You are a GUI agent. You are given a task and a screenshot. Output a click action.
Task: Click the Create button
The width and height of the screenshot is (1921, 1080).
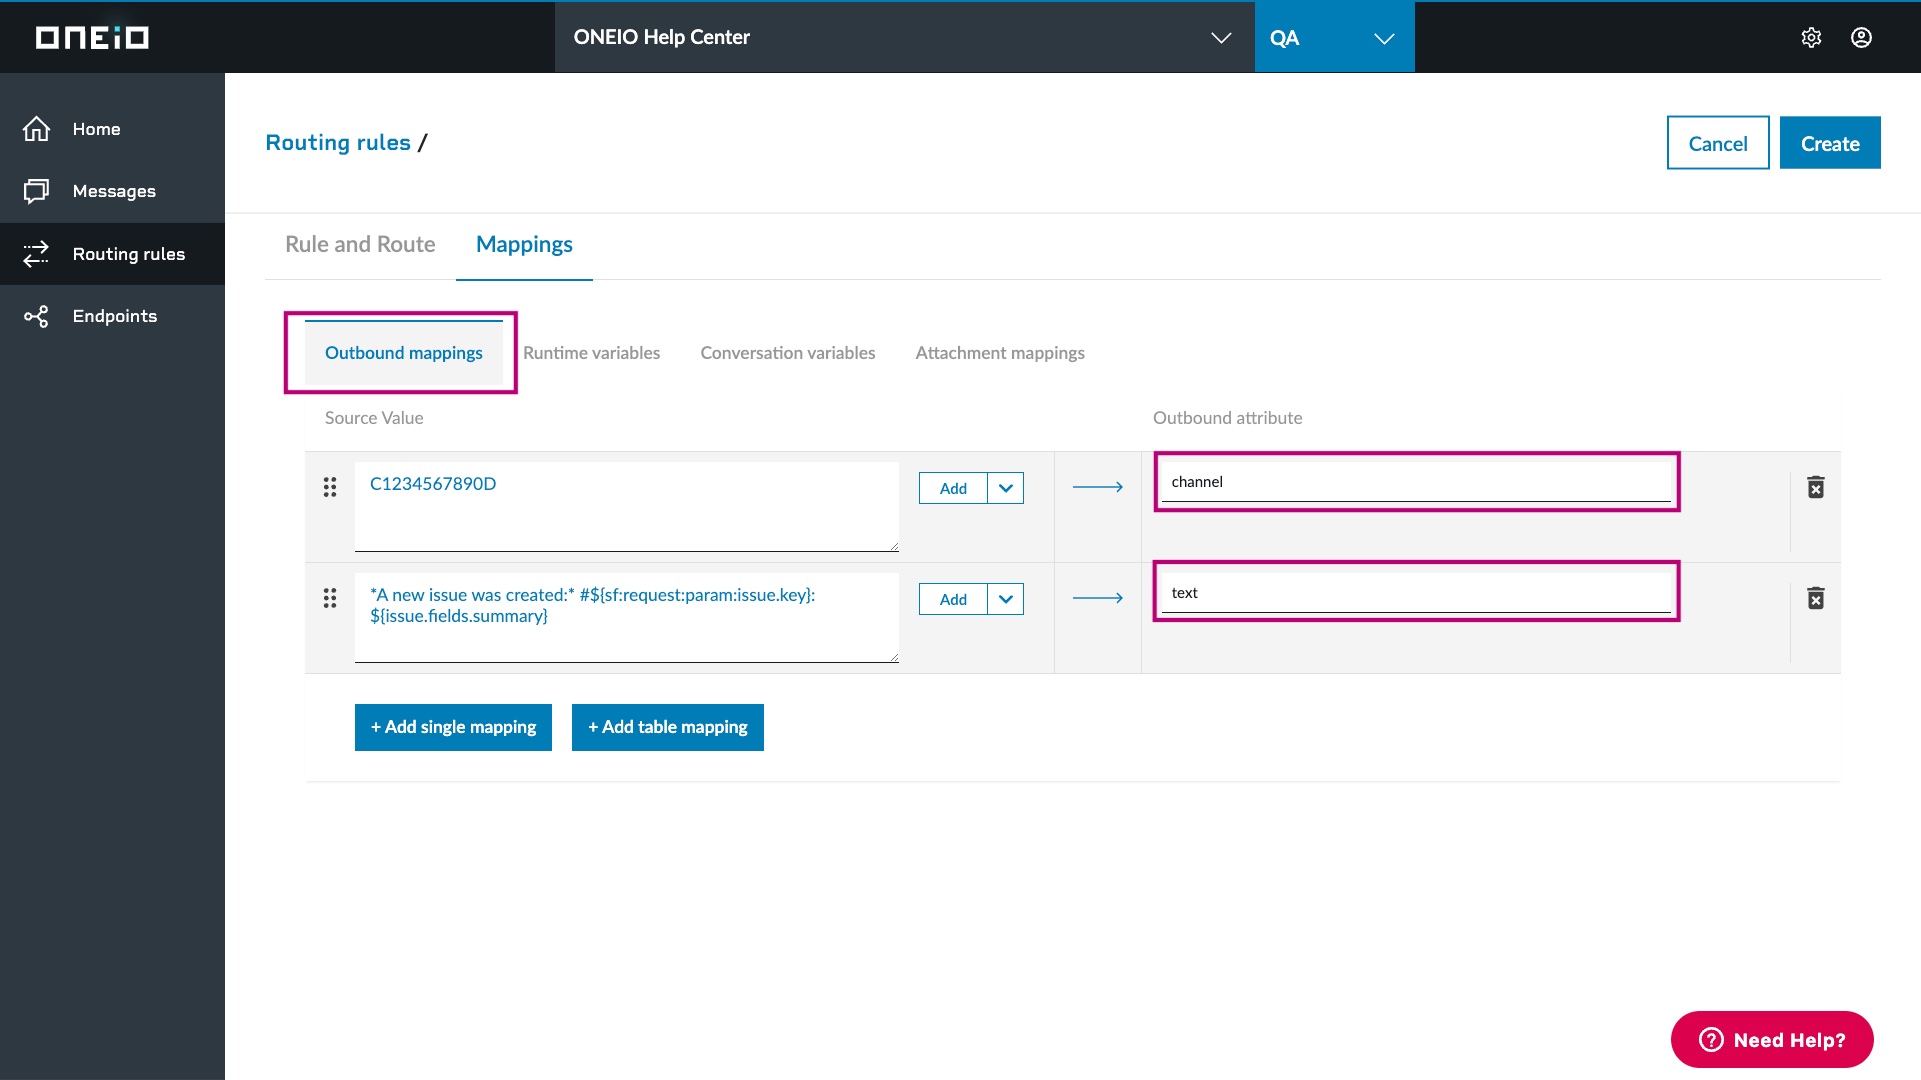[1830, 143]
